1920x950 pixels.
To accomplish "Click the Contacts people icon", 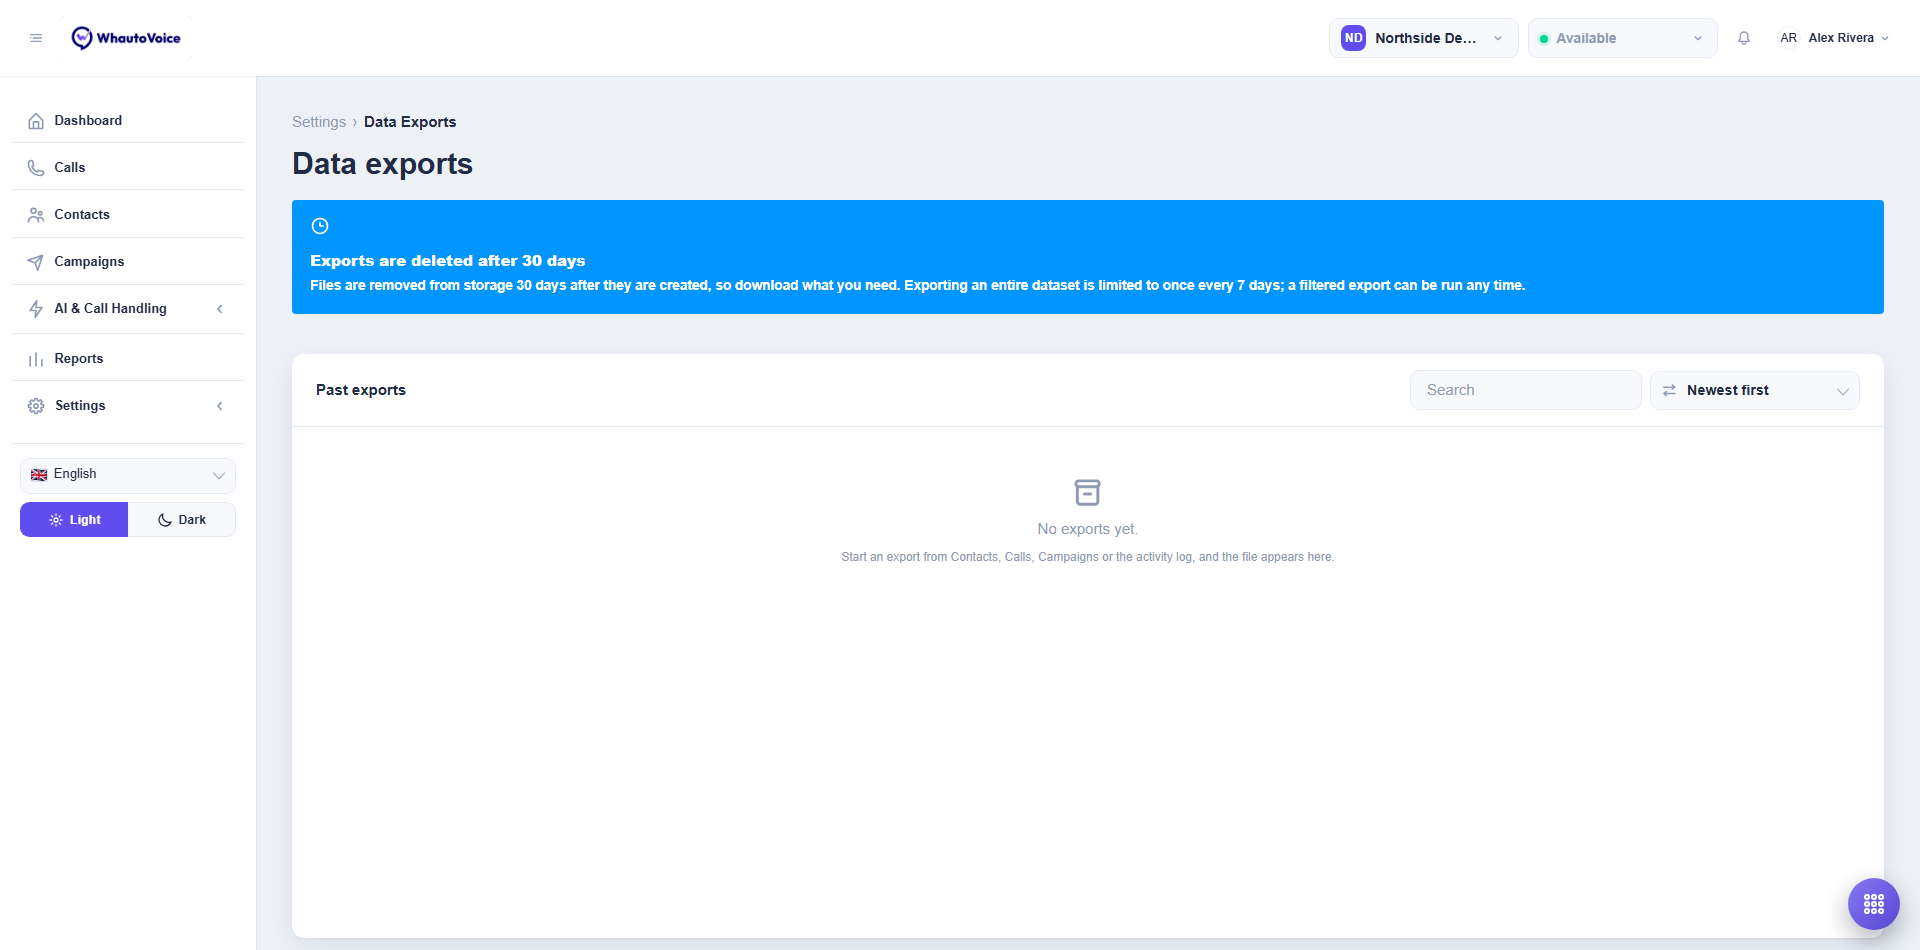I will (36, 215).
